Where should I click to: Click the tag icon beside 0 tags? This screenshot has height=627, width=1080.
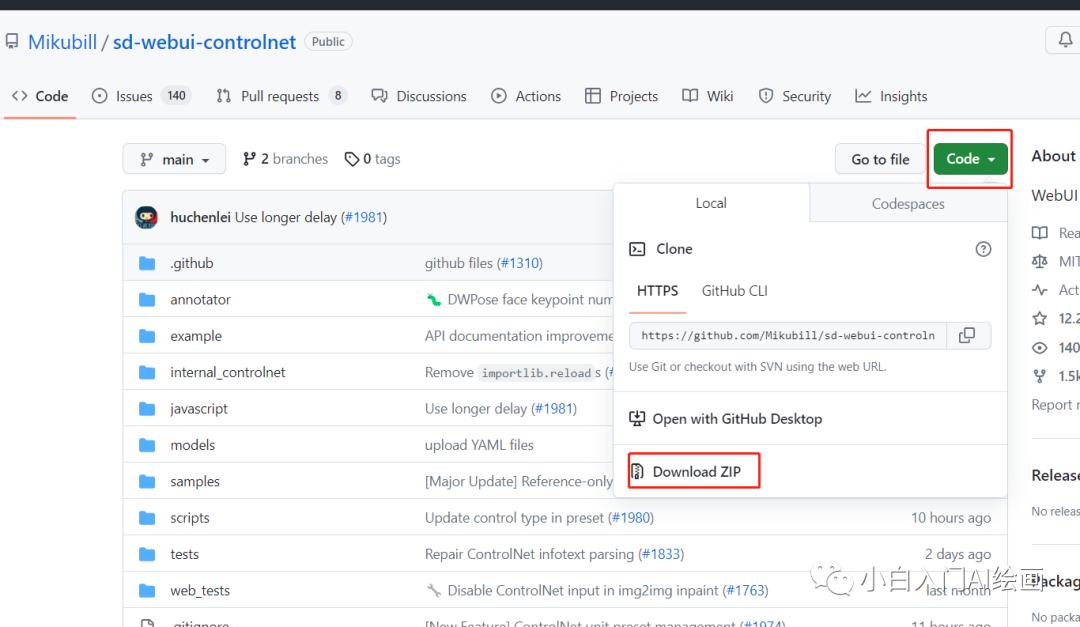(352, 159)
